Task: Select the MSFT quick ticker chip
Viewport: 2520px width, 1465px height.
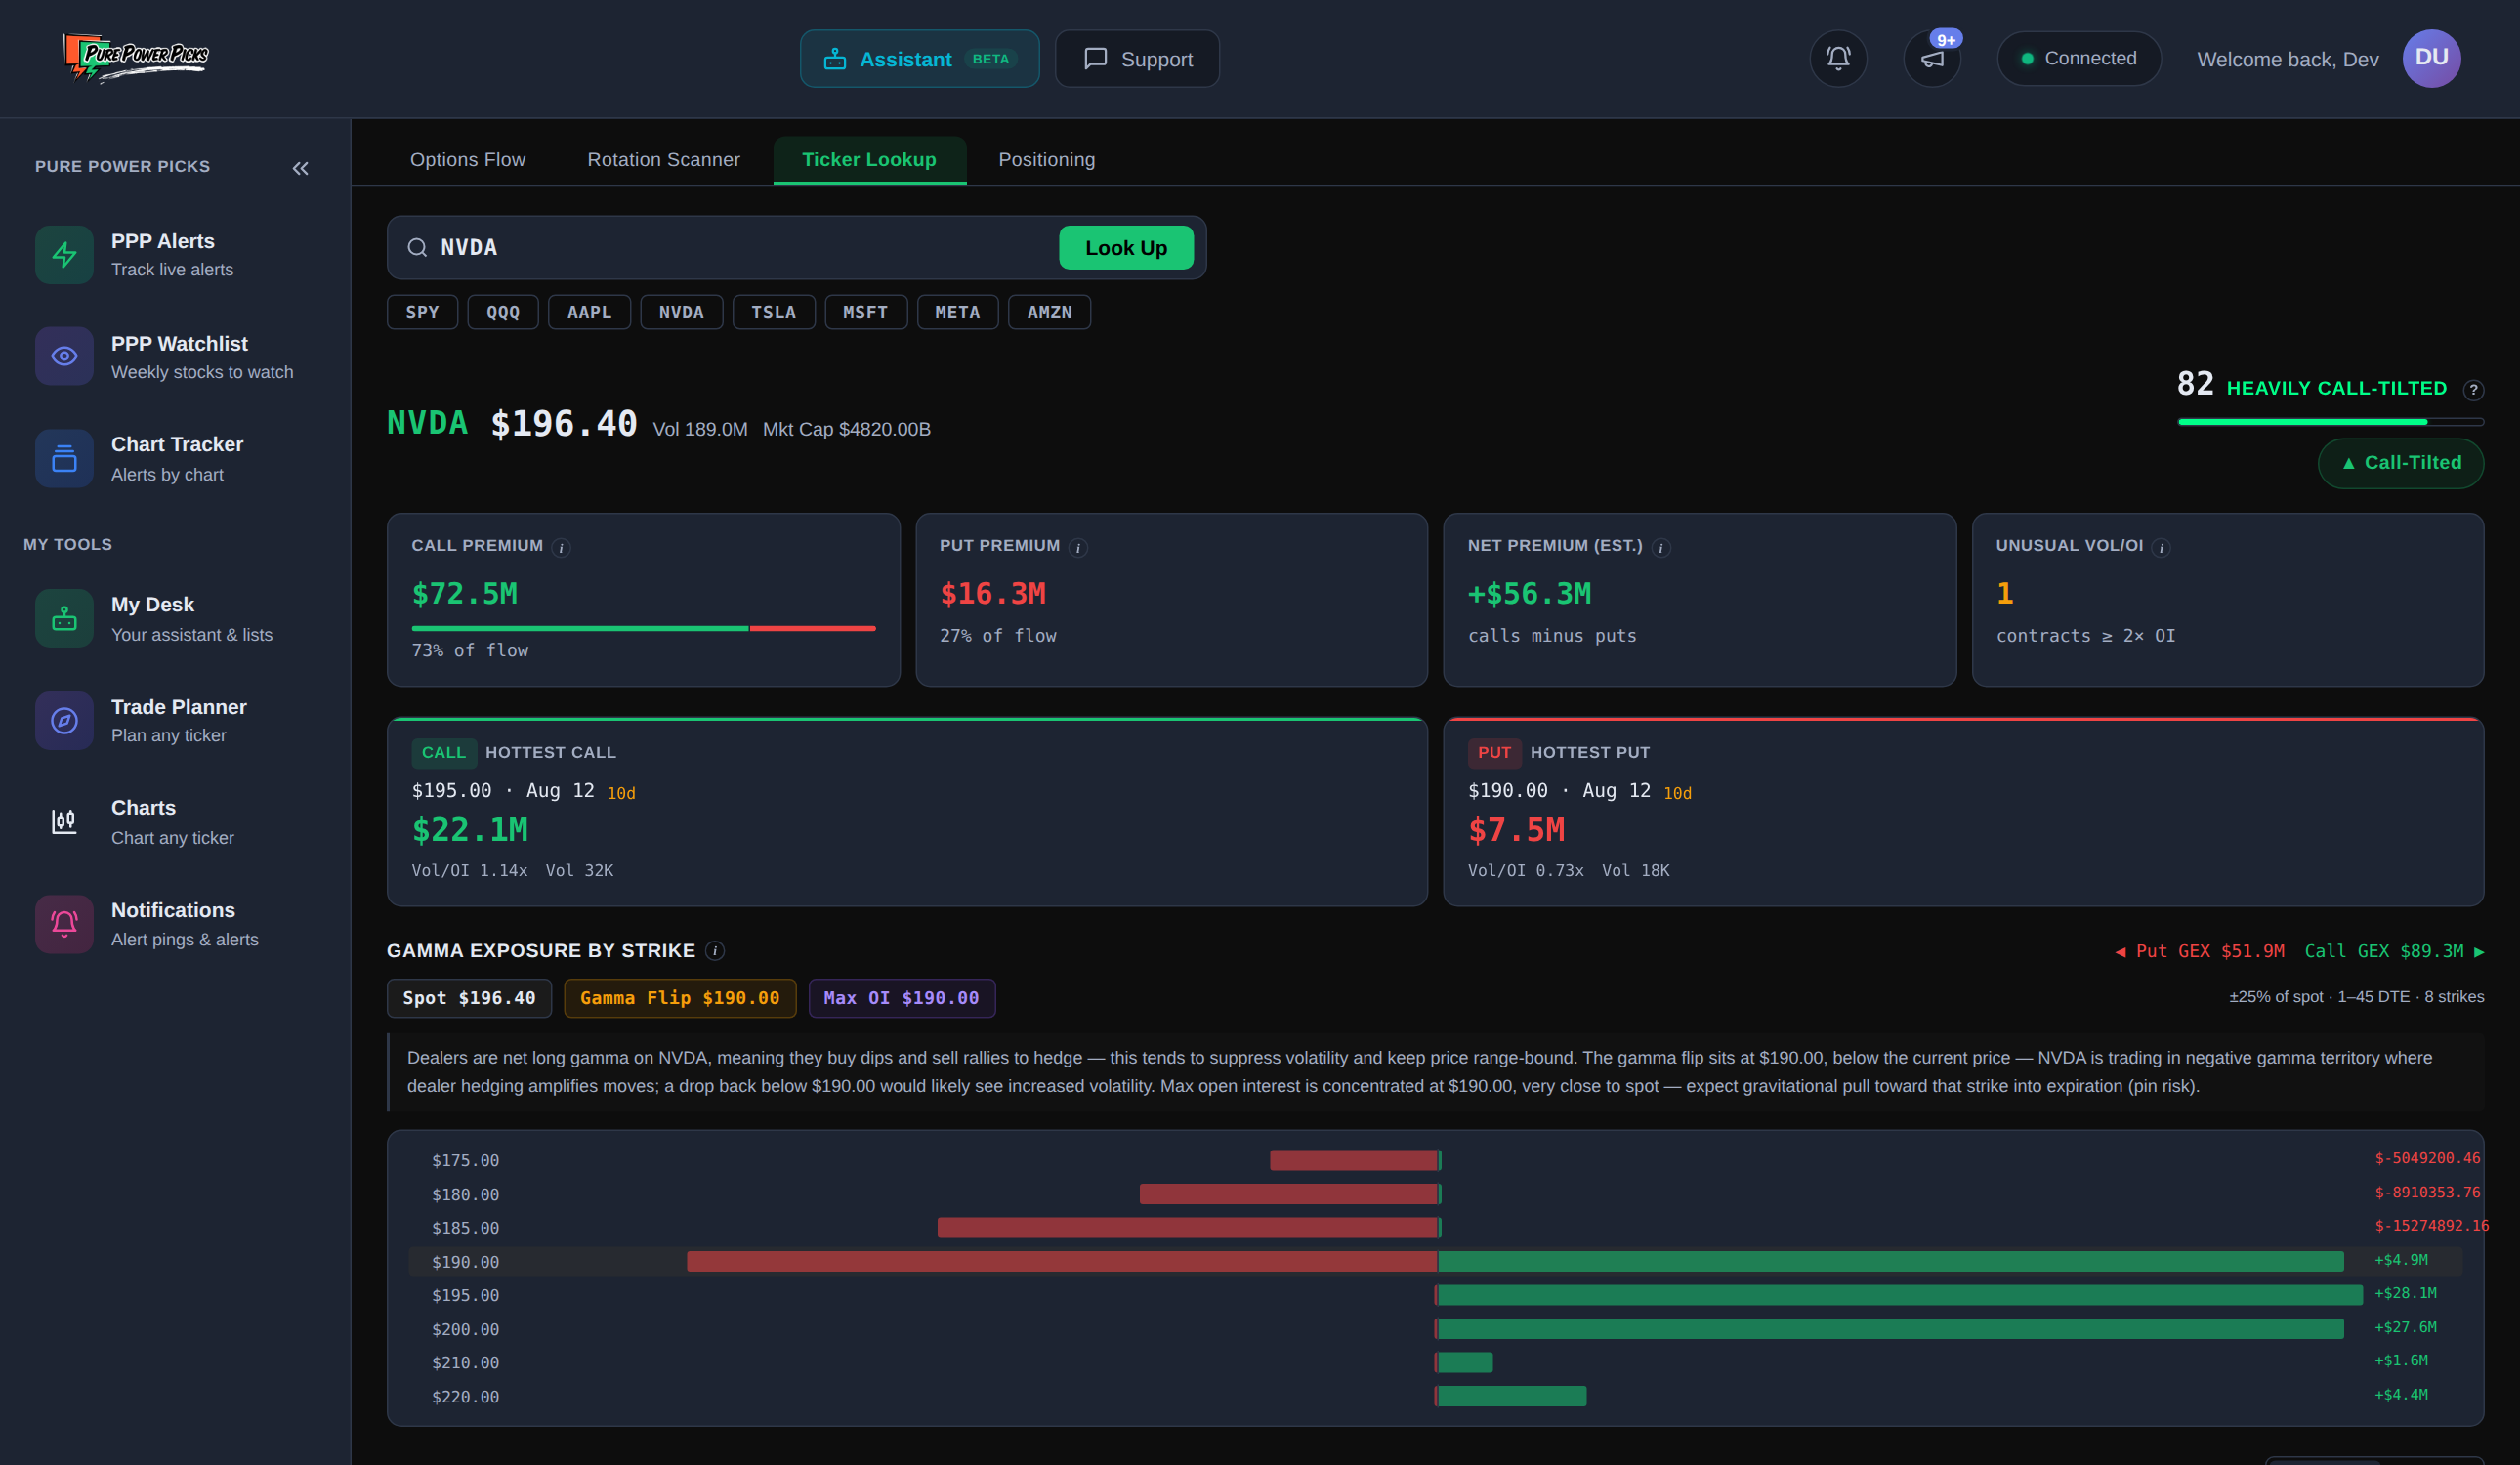Action: click(x=866, y=312)
